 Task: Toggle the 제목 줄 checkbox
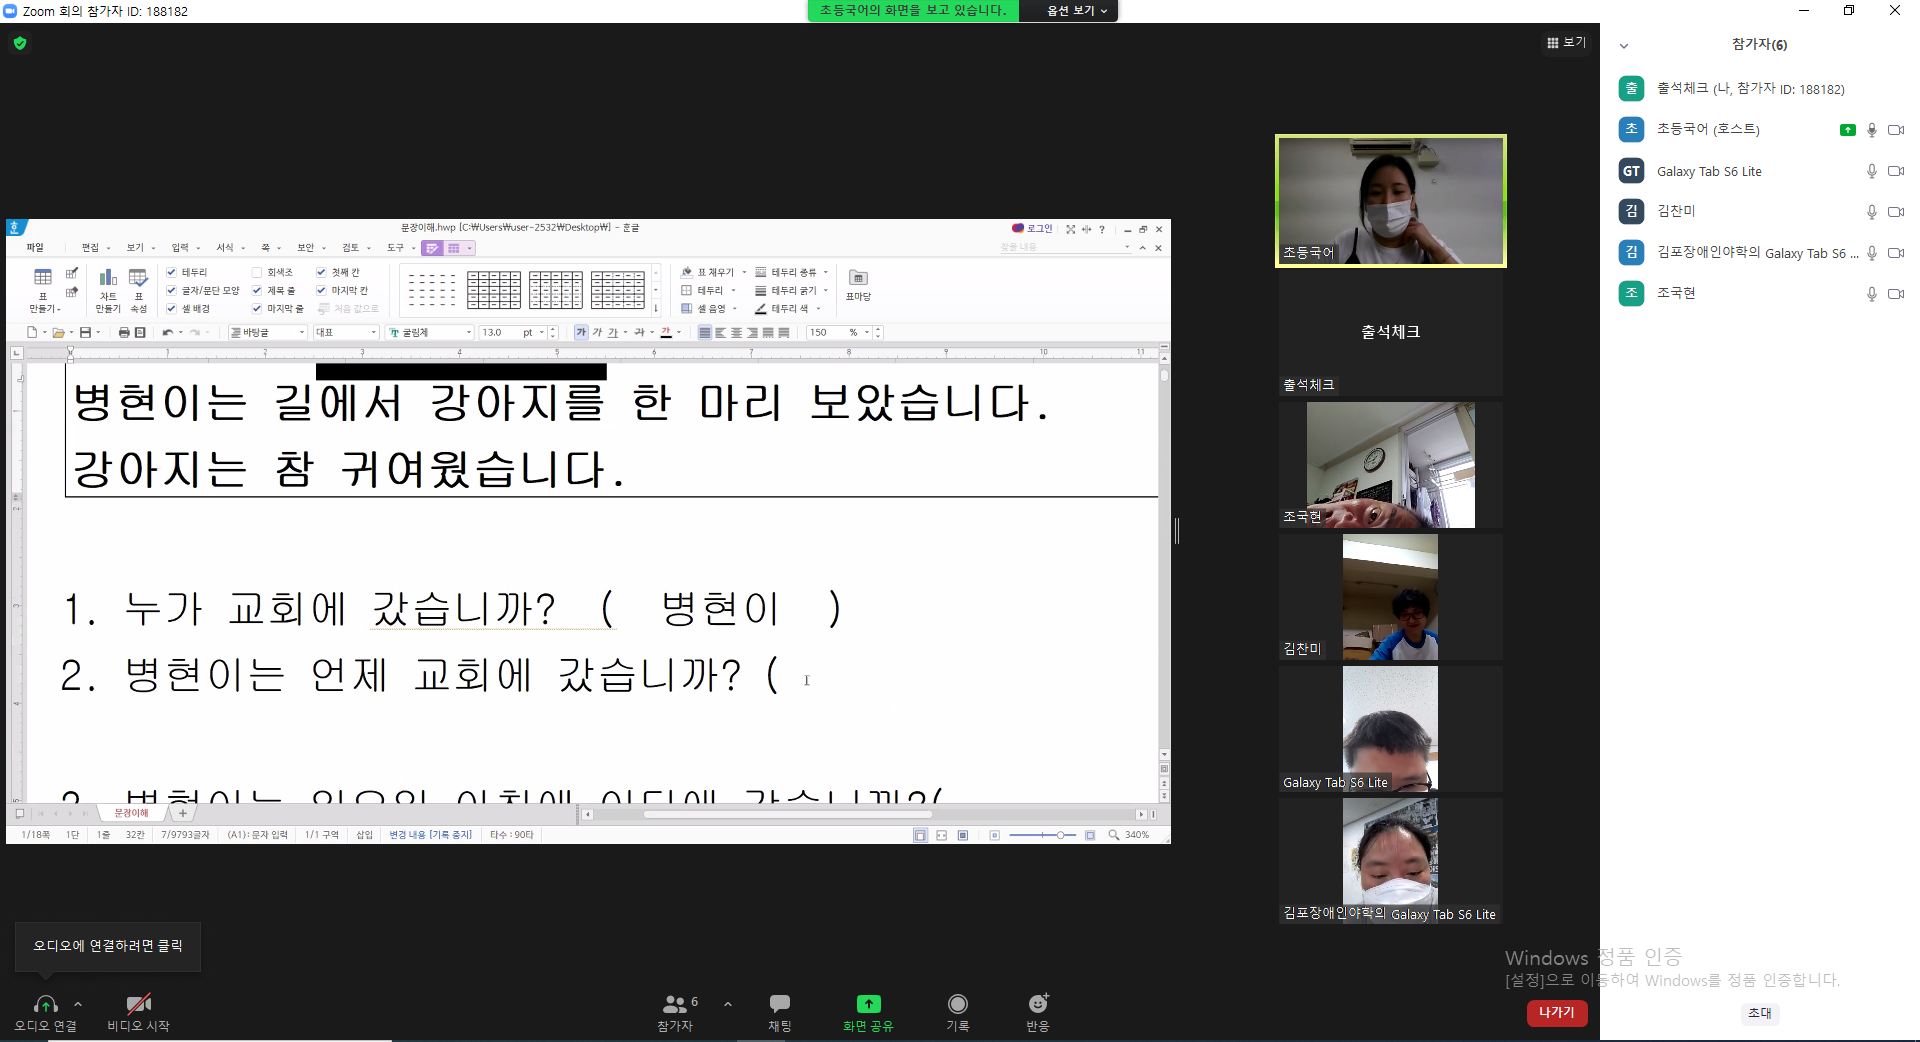(x=256, y=290)
